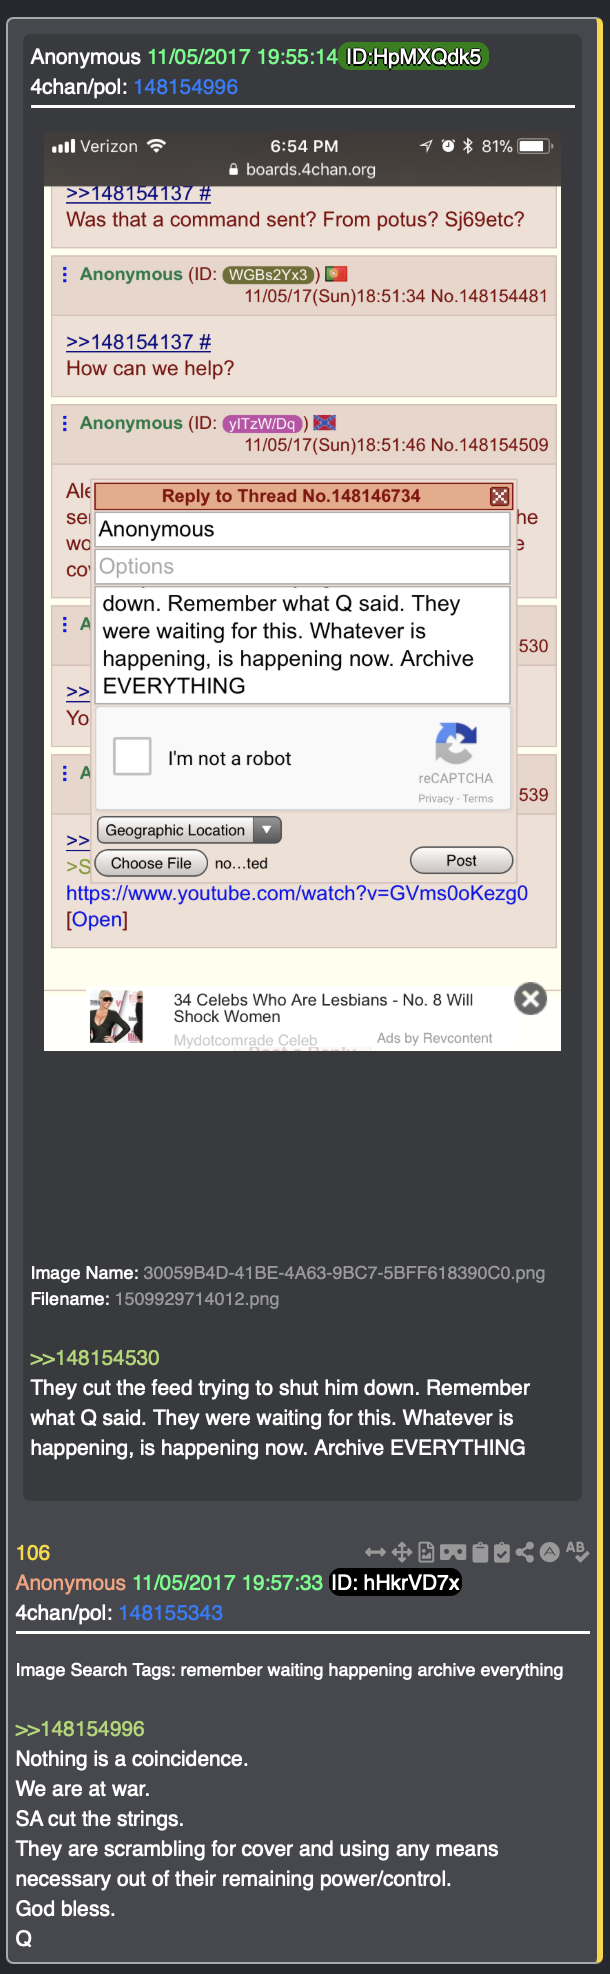The height and width of the screenshot is (1974, 610).
Task: Close the Reply to Thread dialog
Action: 500,496
